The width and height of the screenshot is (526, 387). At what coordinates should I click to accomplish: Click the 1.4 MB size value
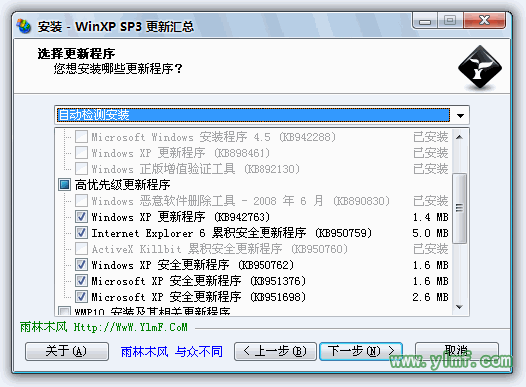[430, 217]
